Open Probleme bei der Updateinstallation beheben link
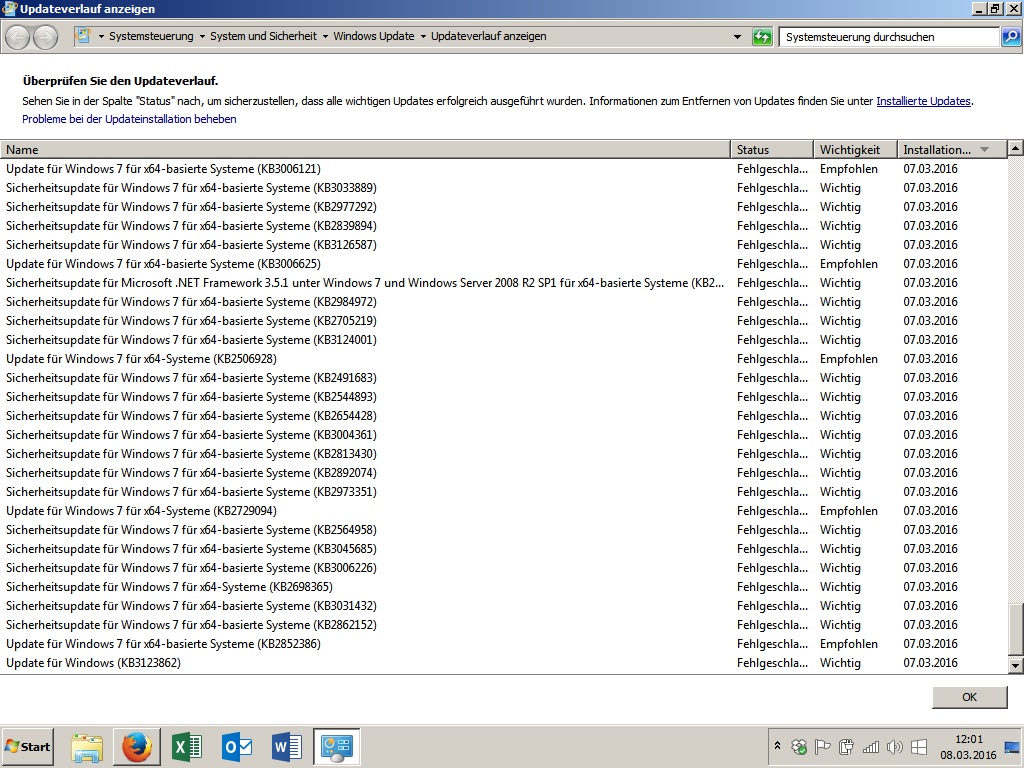 point(129,119)
